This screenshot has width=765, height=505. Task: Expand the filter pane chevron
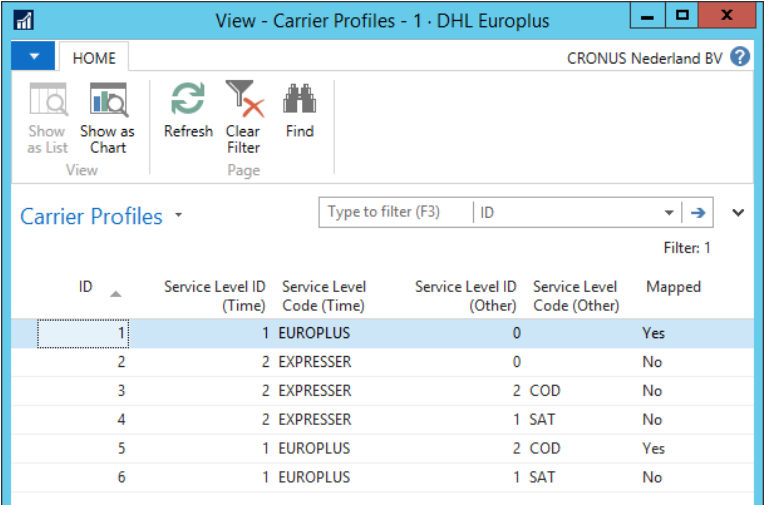pos(739,212)
